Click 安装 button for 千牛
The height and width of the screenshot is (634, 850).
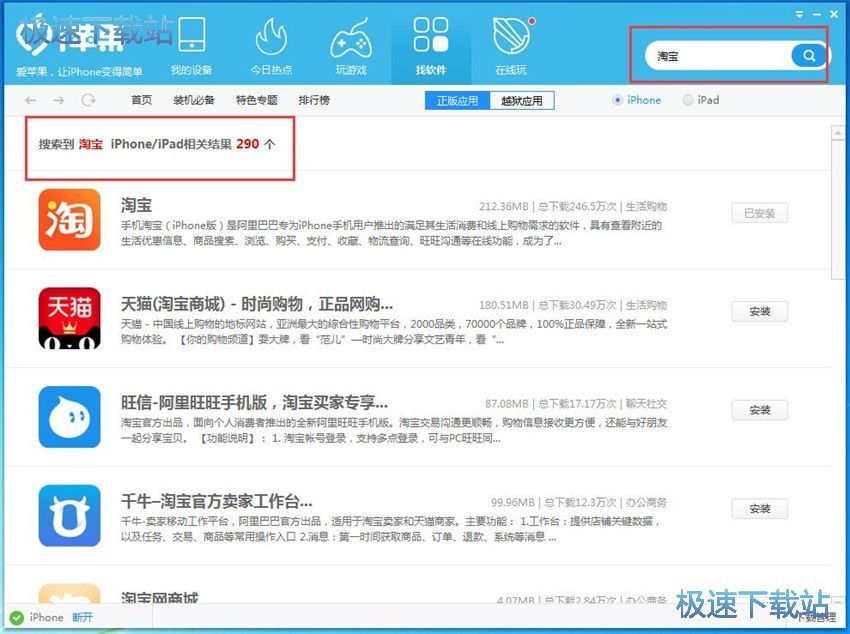pos(759,509)
